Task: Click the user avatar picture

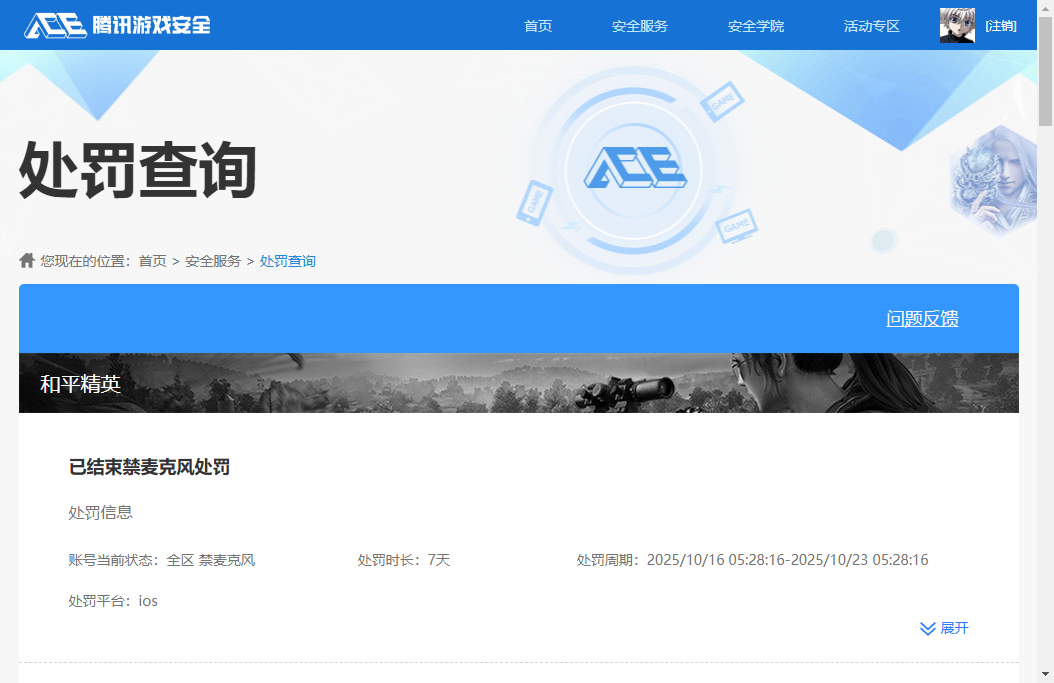Action: [957, 26]
